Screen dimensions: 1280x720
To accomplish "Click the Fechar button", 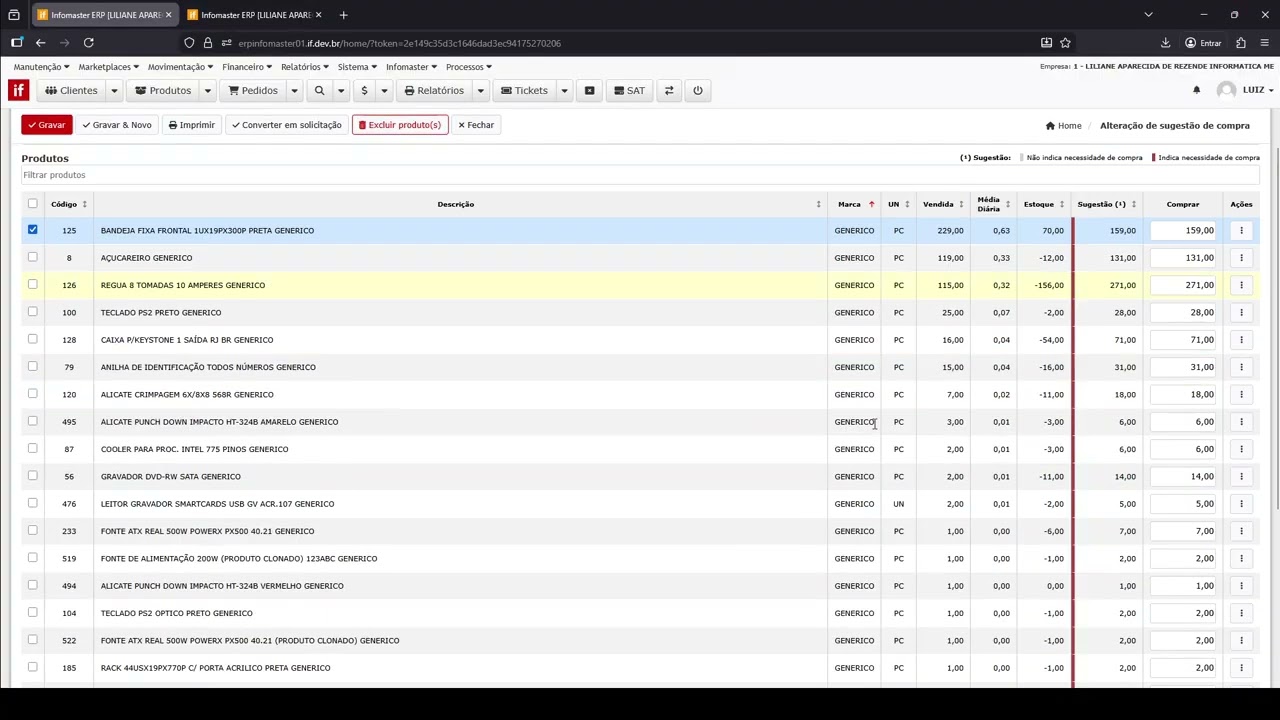I will [476, 125].
